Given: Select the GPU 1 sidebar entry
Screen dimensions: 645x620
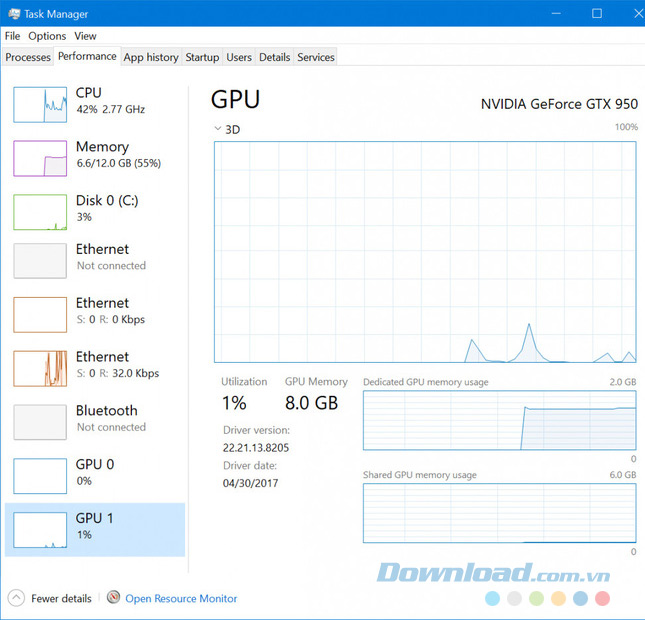Looking at the screenshot, I should point(95,529).
